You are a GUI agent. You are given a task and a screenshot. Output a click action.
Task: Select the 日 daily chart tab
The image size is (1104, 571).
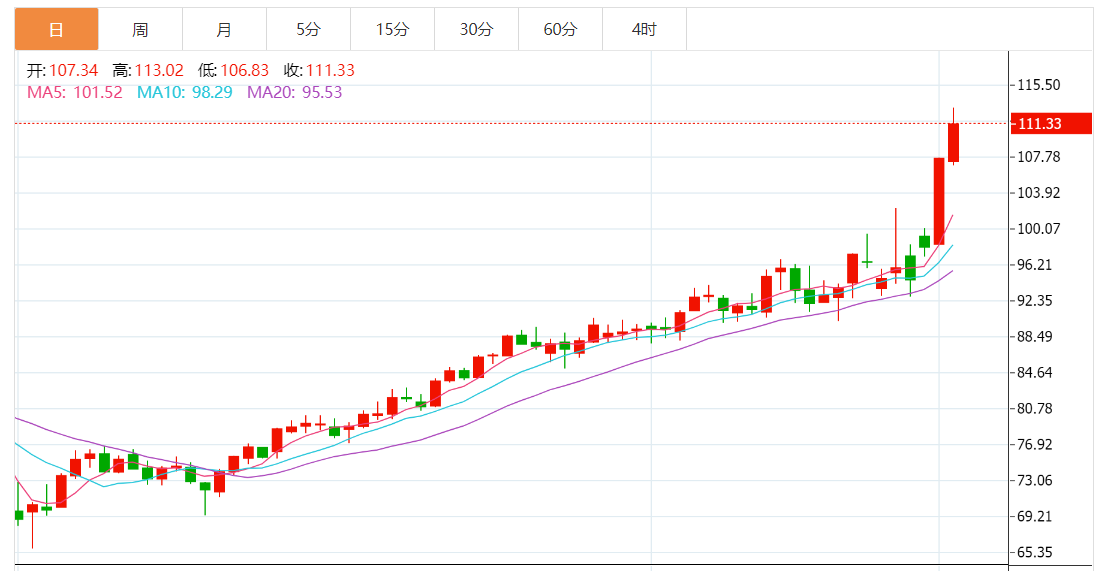pos(56,30)
